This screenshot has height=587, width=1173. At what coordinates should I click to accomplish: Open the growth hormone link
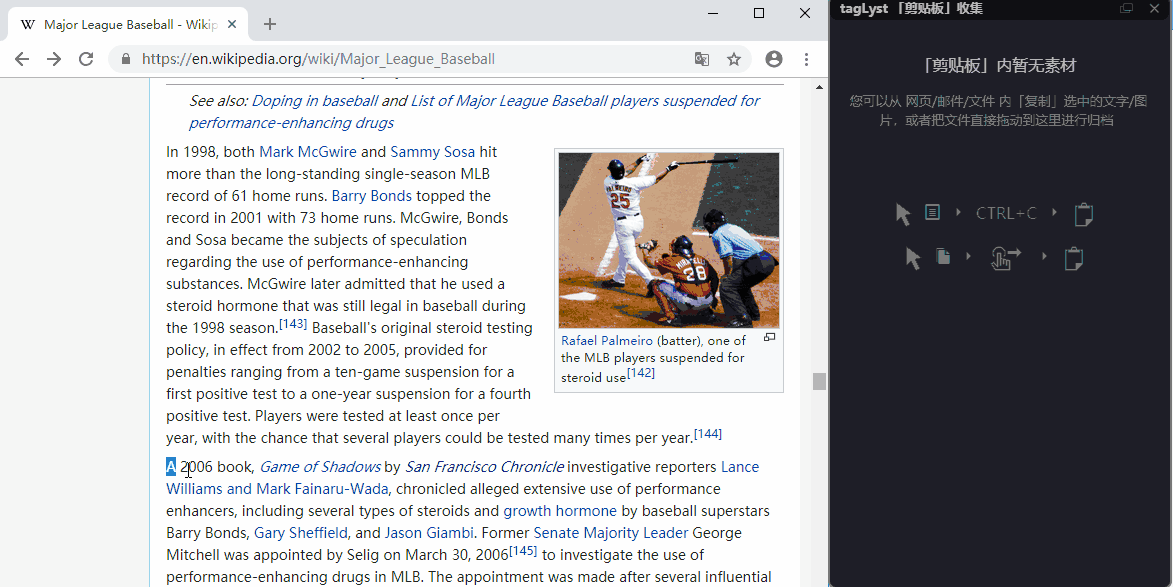[x=560, y=511]
